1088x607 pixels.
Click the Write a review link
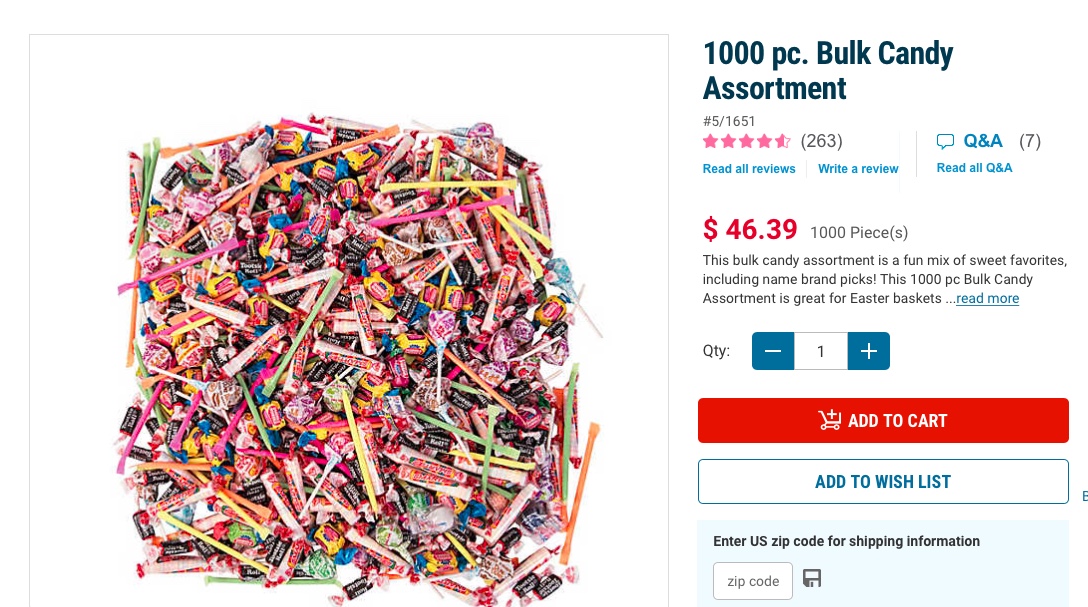pyautogui.click(x=858, y=169)
